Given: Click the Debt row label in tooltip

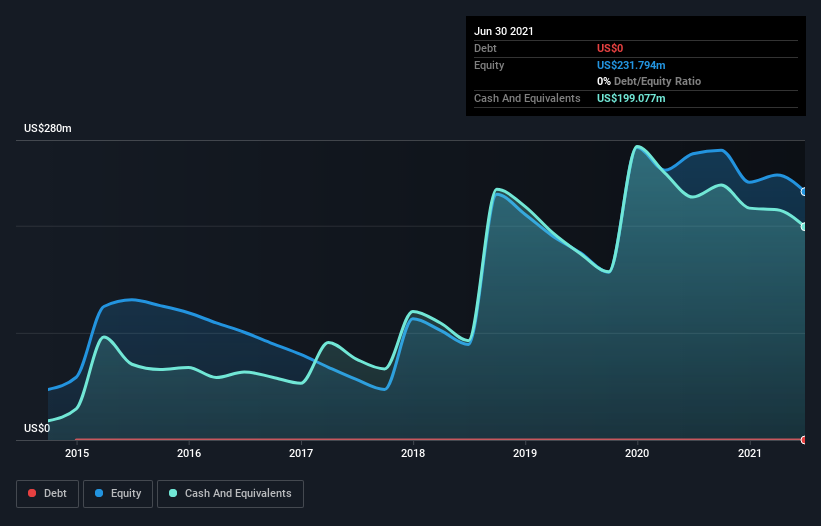Looking at the screenshot, I should coord(485,49).
